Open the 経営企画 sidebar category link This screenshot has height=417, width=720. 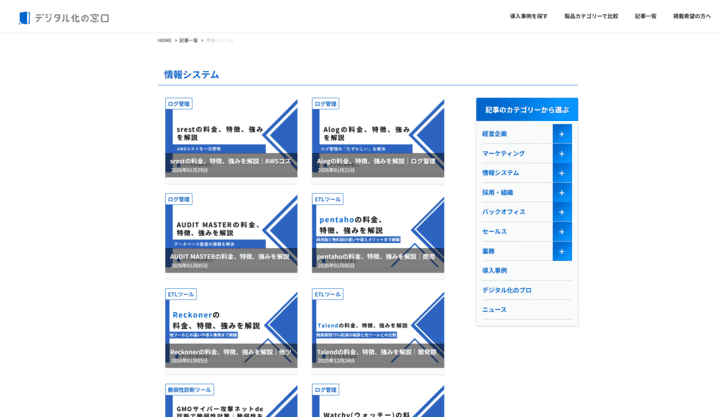pyautogui.click(x=495, y=134)
